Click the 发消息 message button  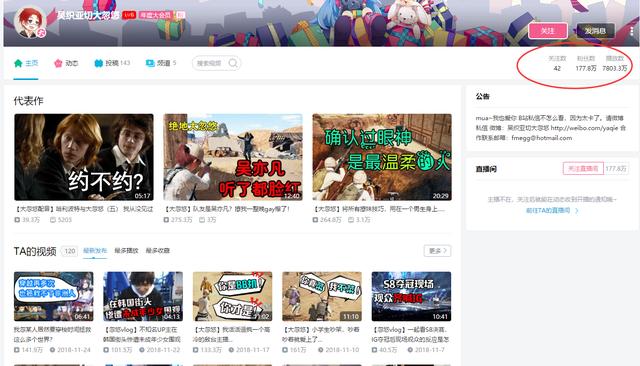point(595,31)
